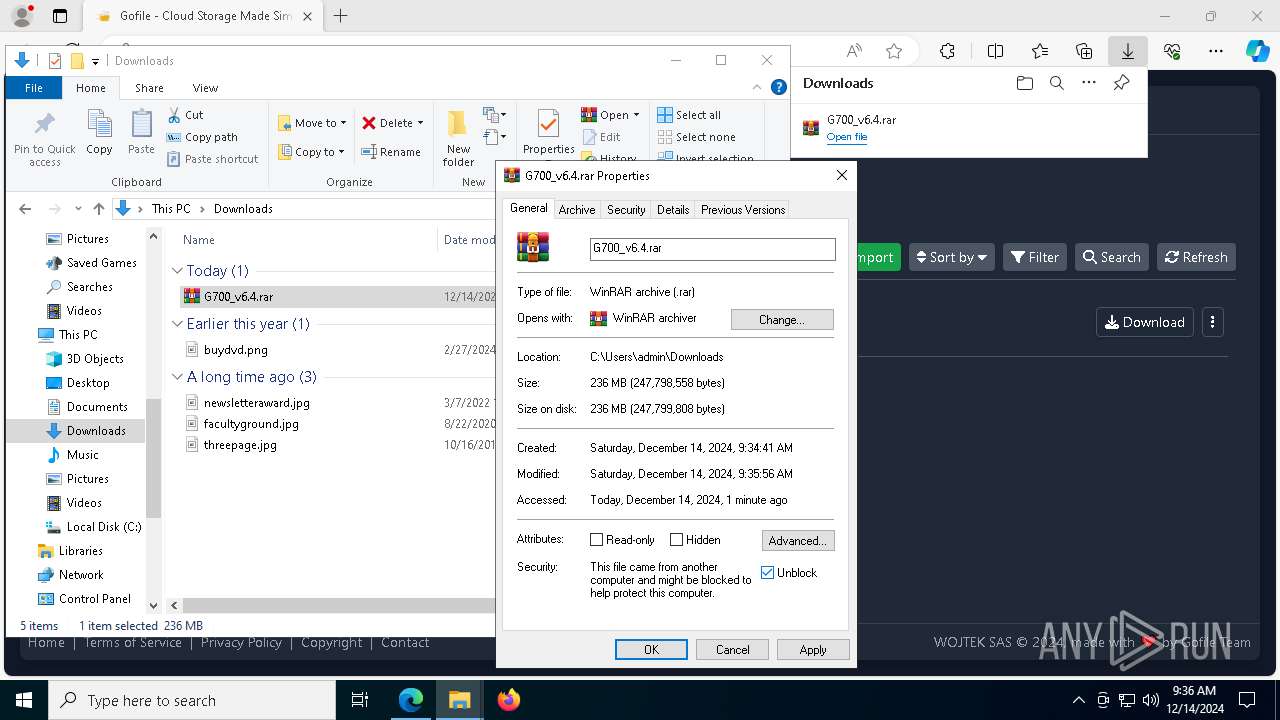Click the Change... button
Screen dimensions: 1280x720
coord(782,320)
